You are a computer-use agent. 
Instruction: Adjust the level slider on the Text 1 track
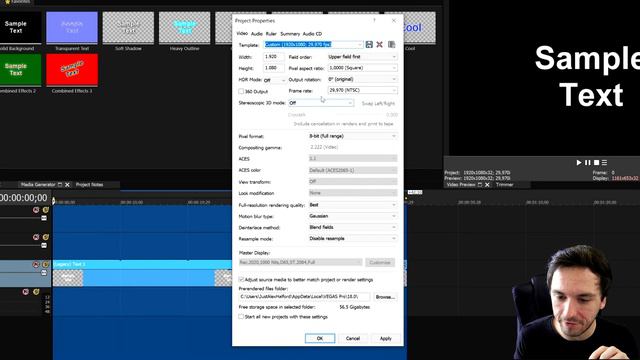click(44, 273)
